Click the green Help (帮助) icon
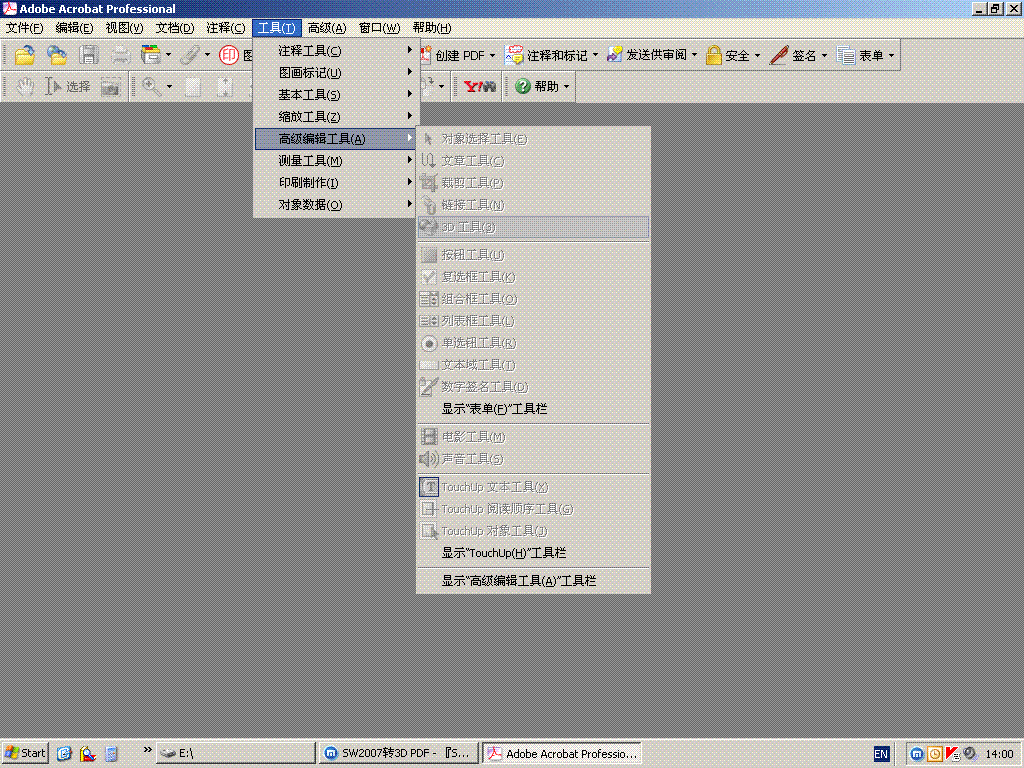The width and height of the screenshot is (1024, 768). pos(522,86)
